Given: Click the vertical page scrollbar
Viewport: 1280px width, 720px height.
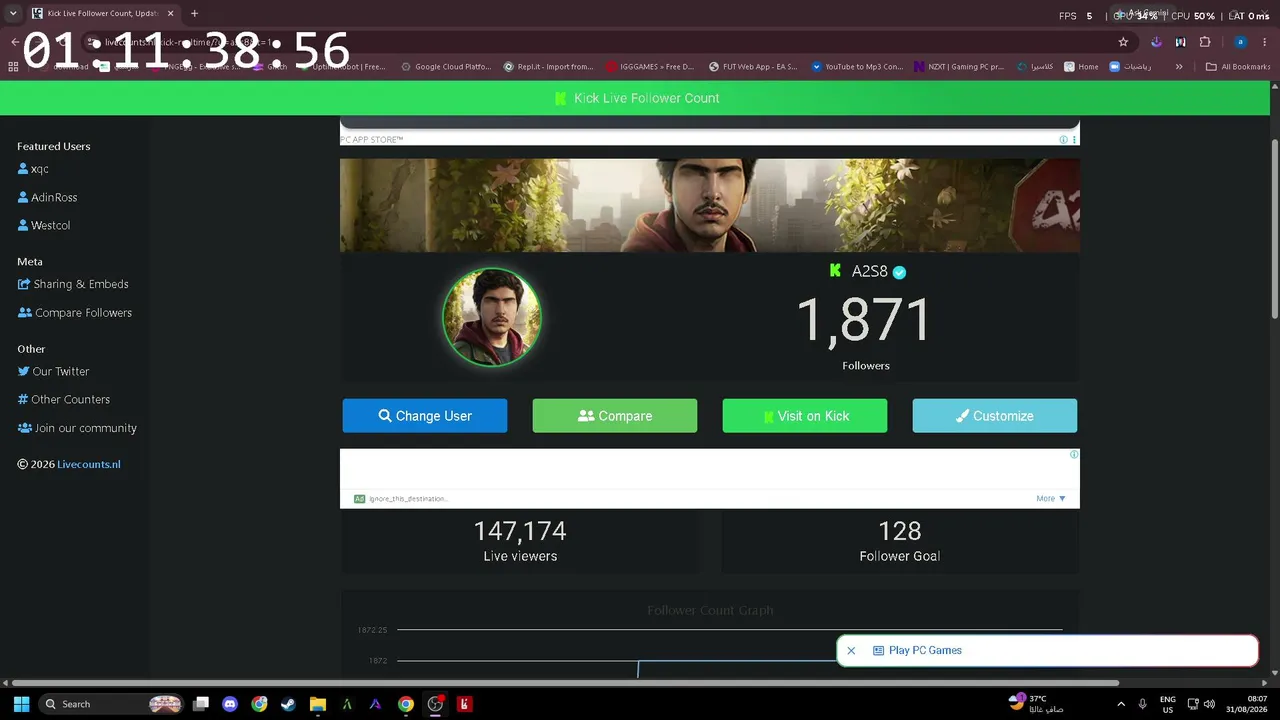Looking at the screenshot, I should click(x=1274, y=230).
